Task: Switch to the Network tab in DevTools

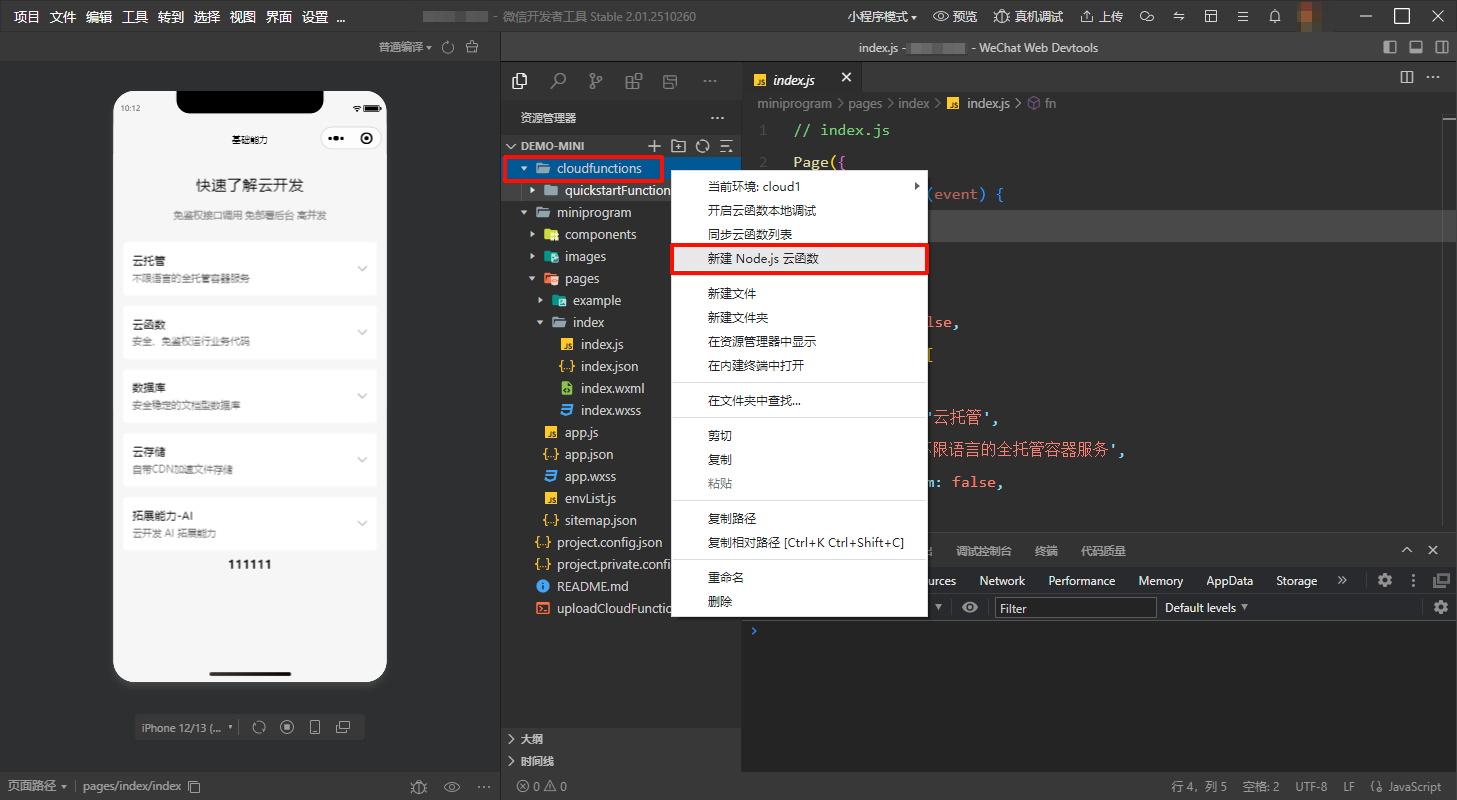Action: pos(1002,581)
